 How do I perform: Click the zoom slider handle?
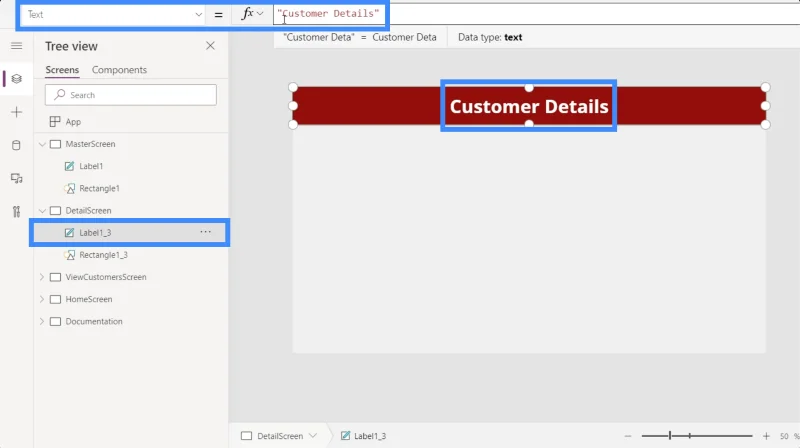pos(670,436)
